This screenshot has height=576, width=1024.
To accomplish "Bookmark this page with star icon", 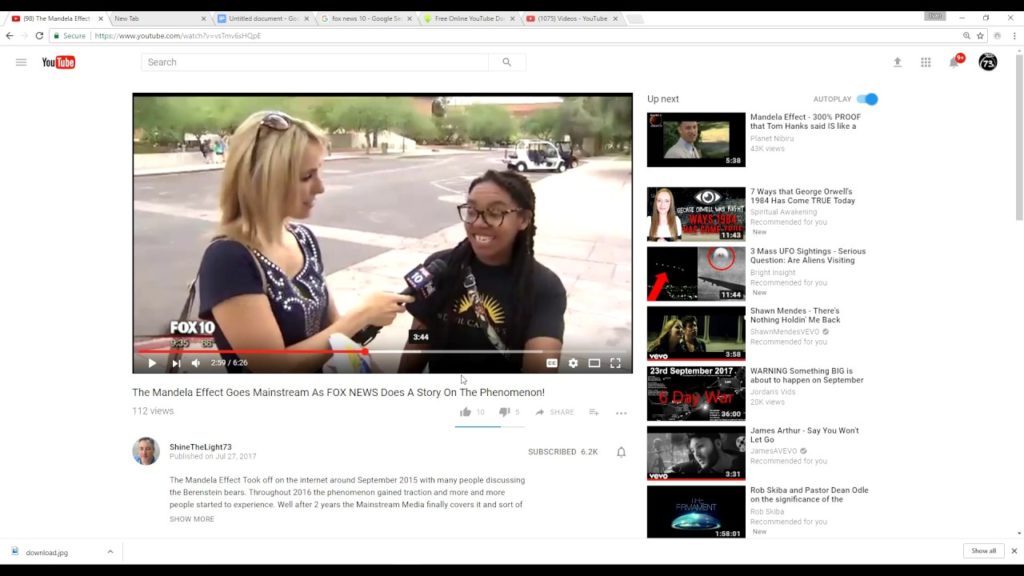I will 980,36.
